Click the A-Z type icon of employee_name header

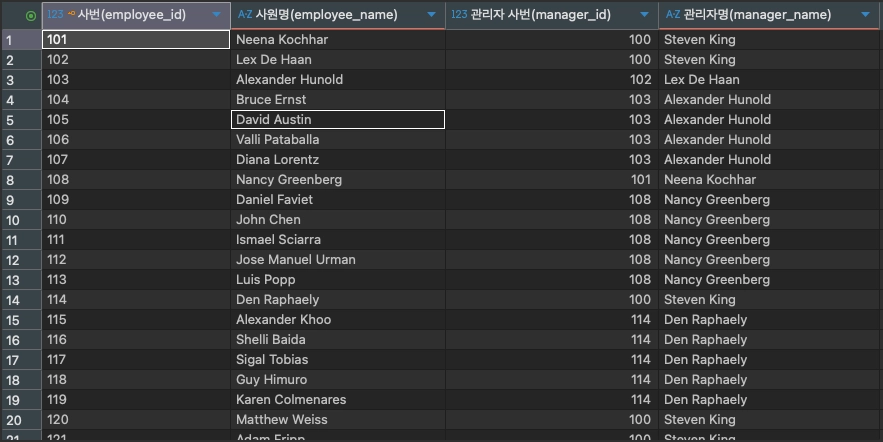coord(244,15)
